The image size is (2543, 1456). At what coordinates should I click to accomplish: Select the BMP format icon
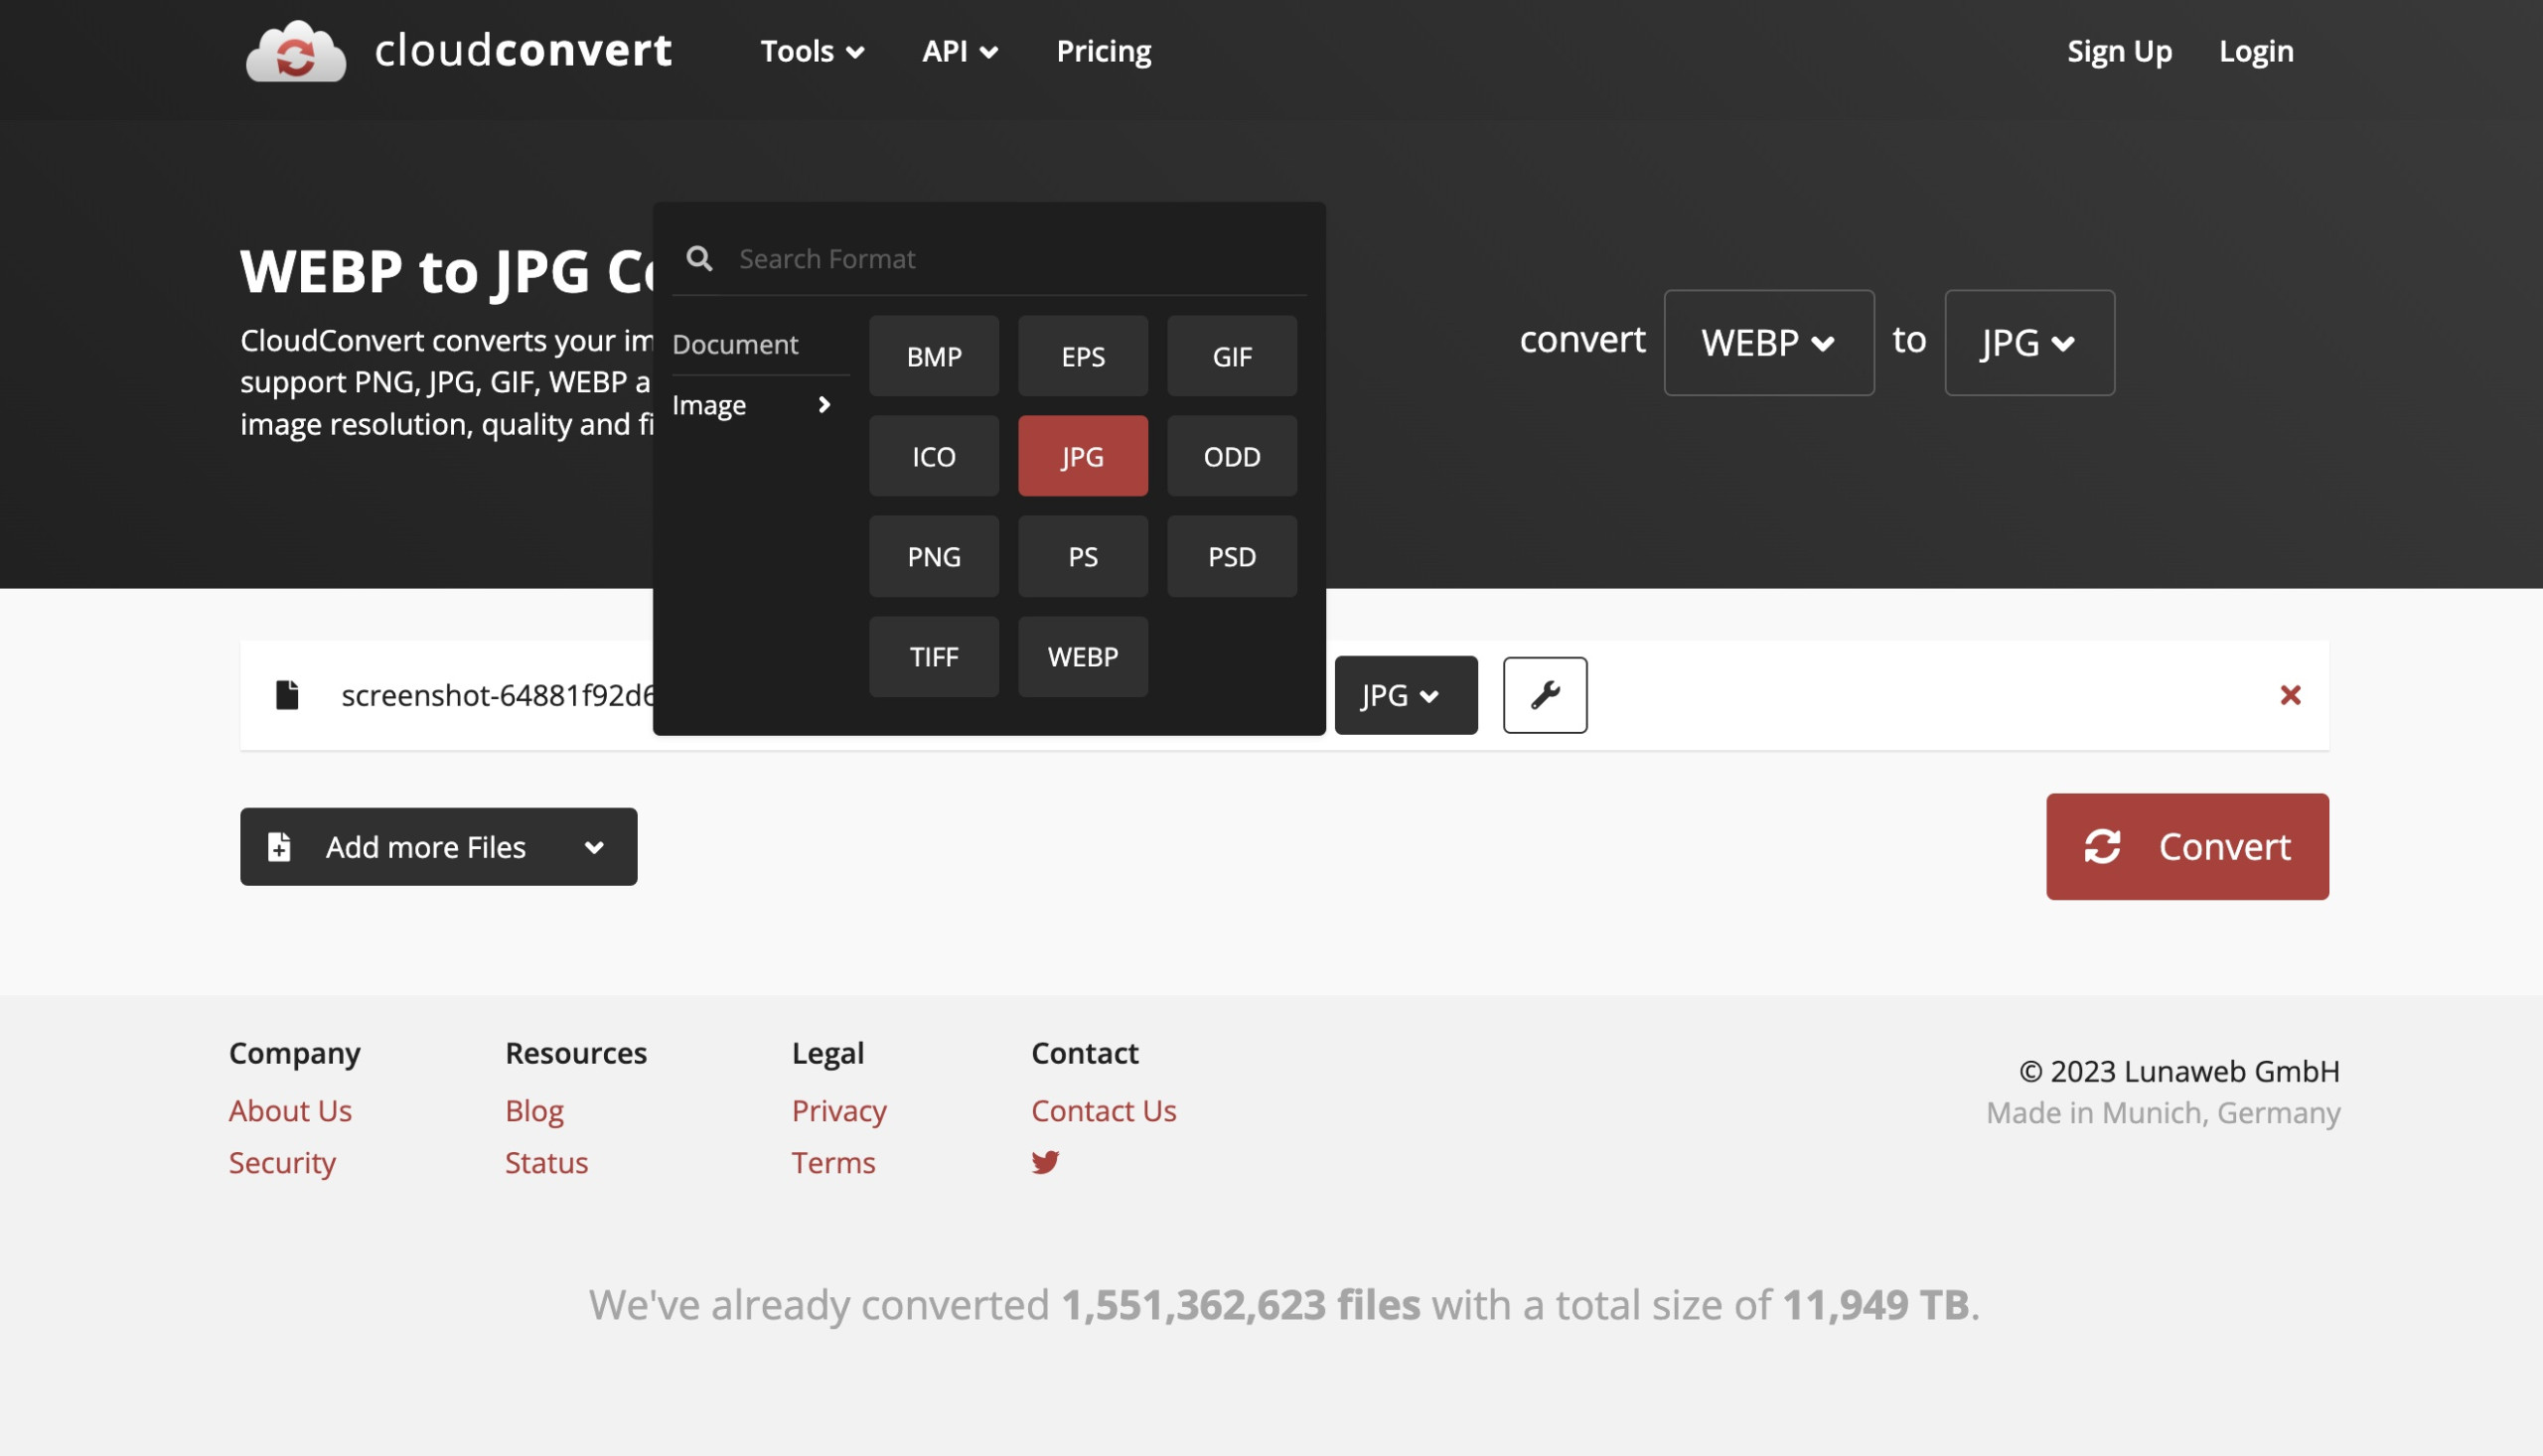click(x=935, y=355)
